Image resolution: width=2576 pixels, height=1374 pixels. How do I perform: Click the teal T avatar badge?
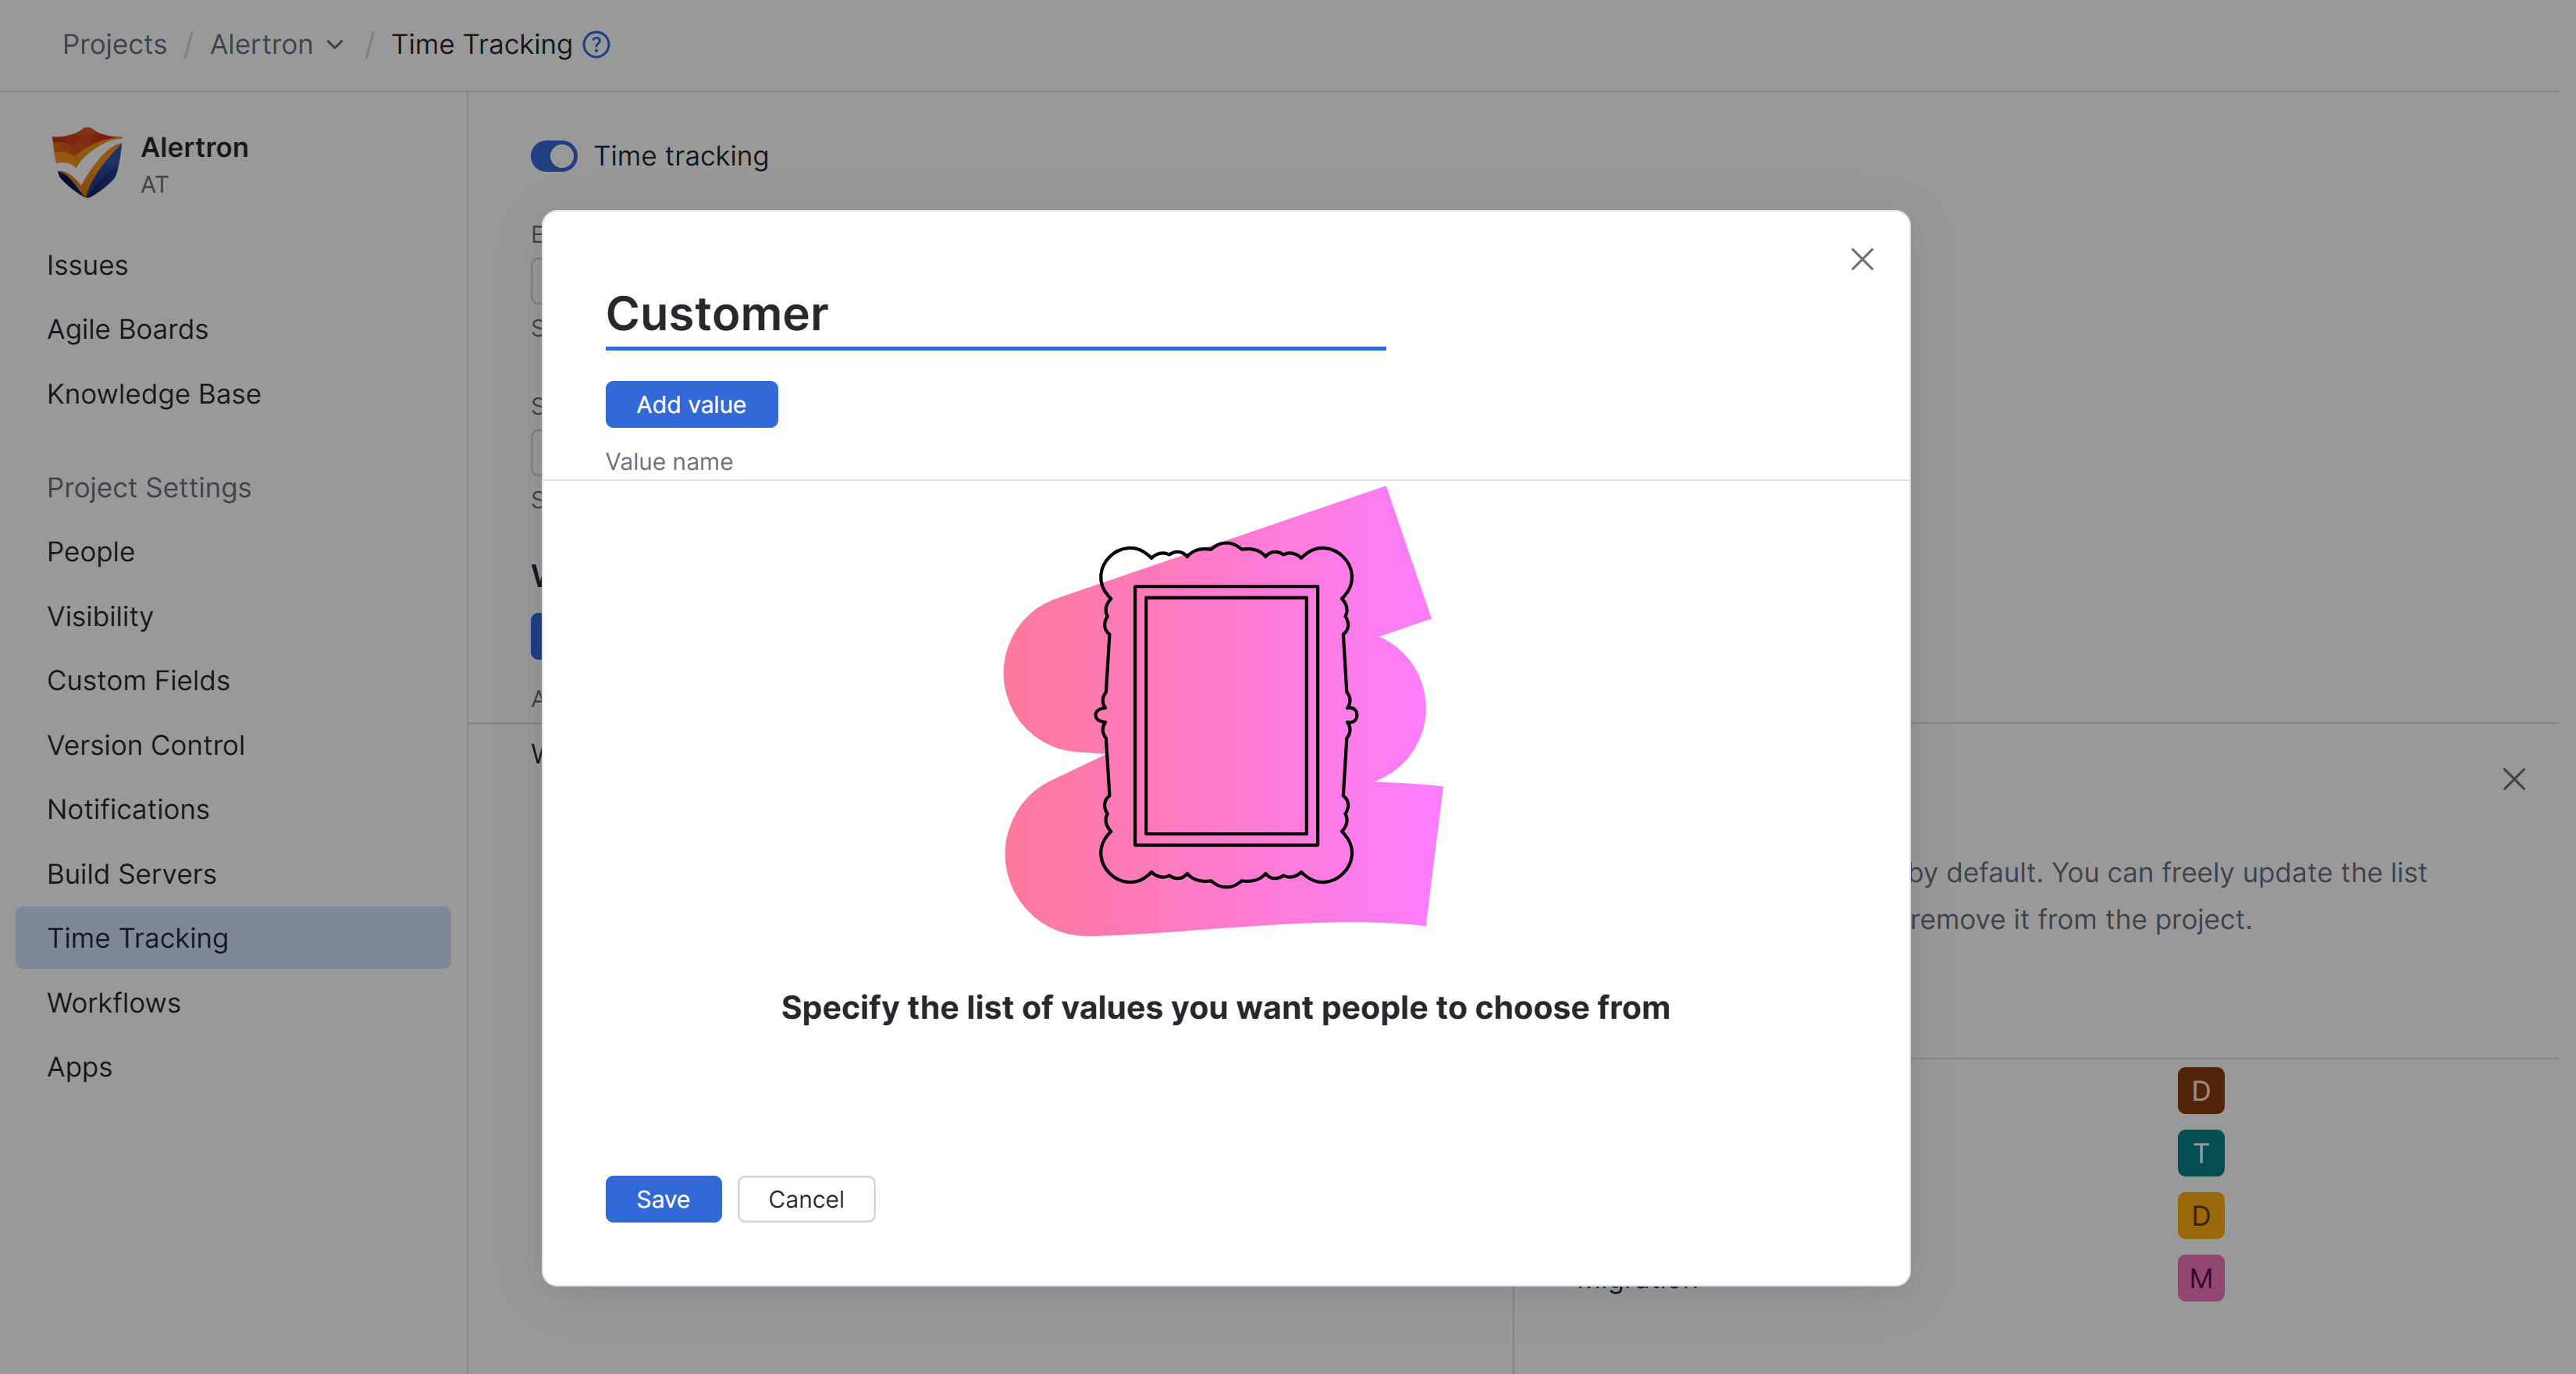[2200, 1153]
